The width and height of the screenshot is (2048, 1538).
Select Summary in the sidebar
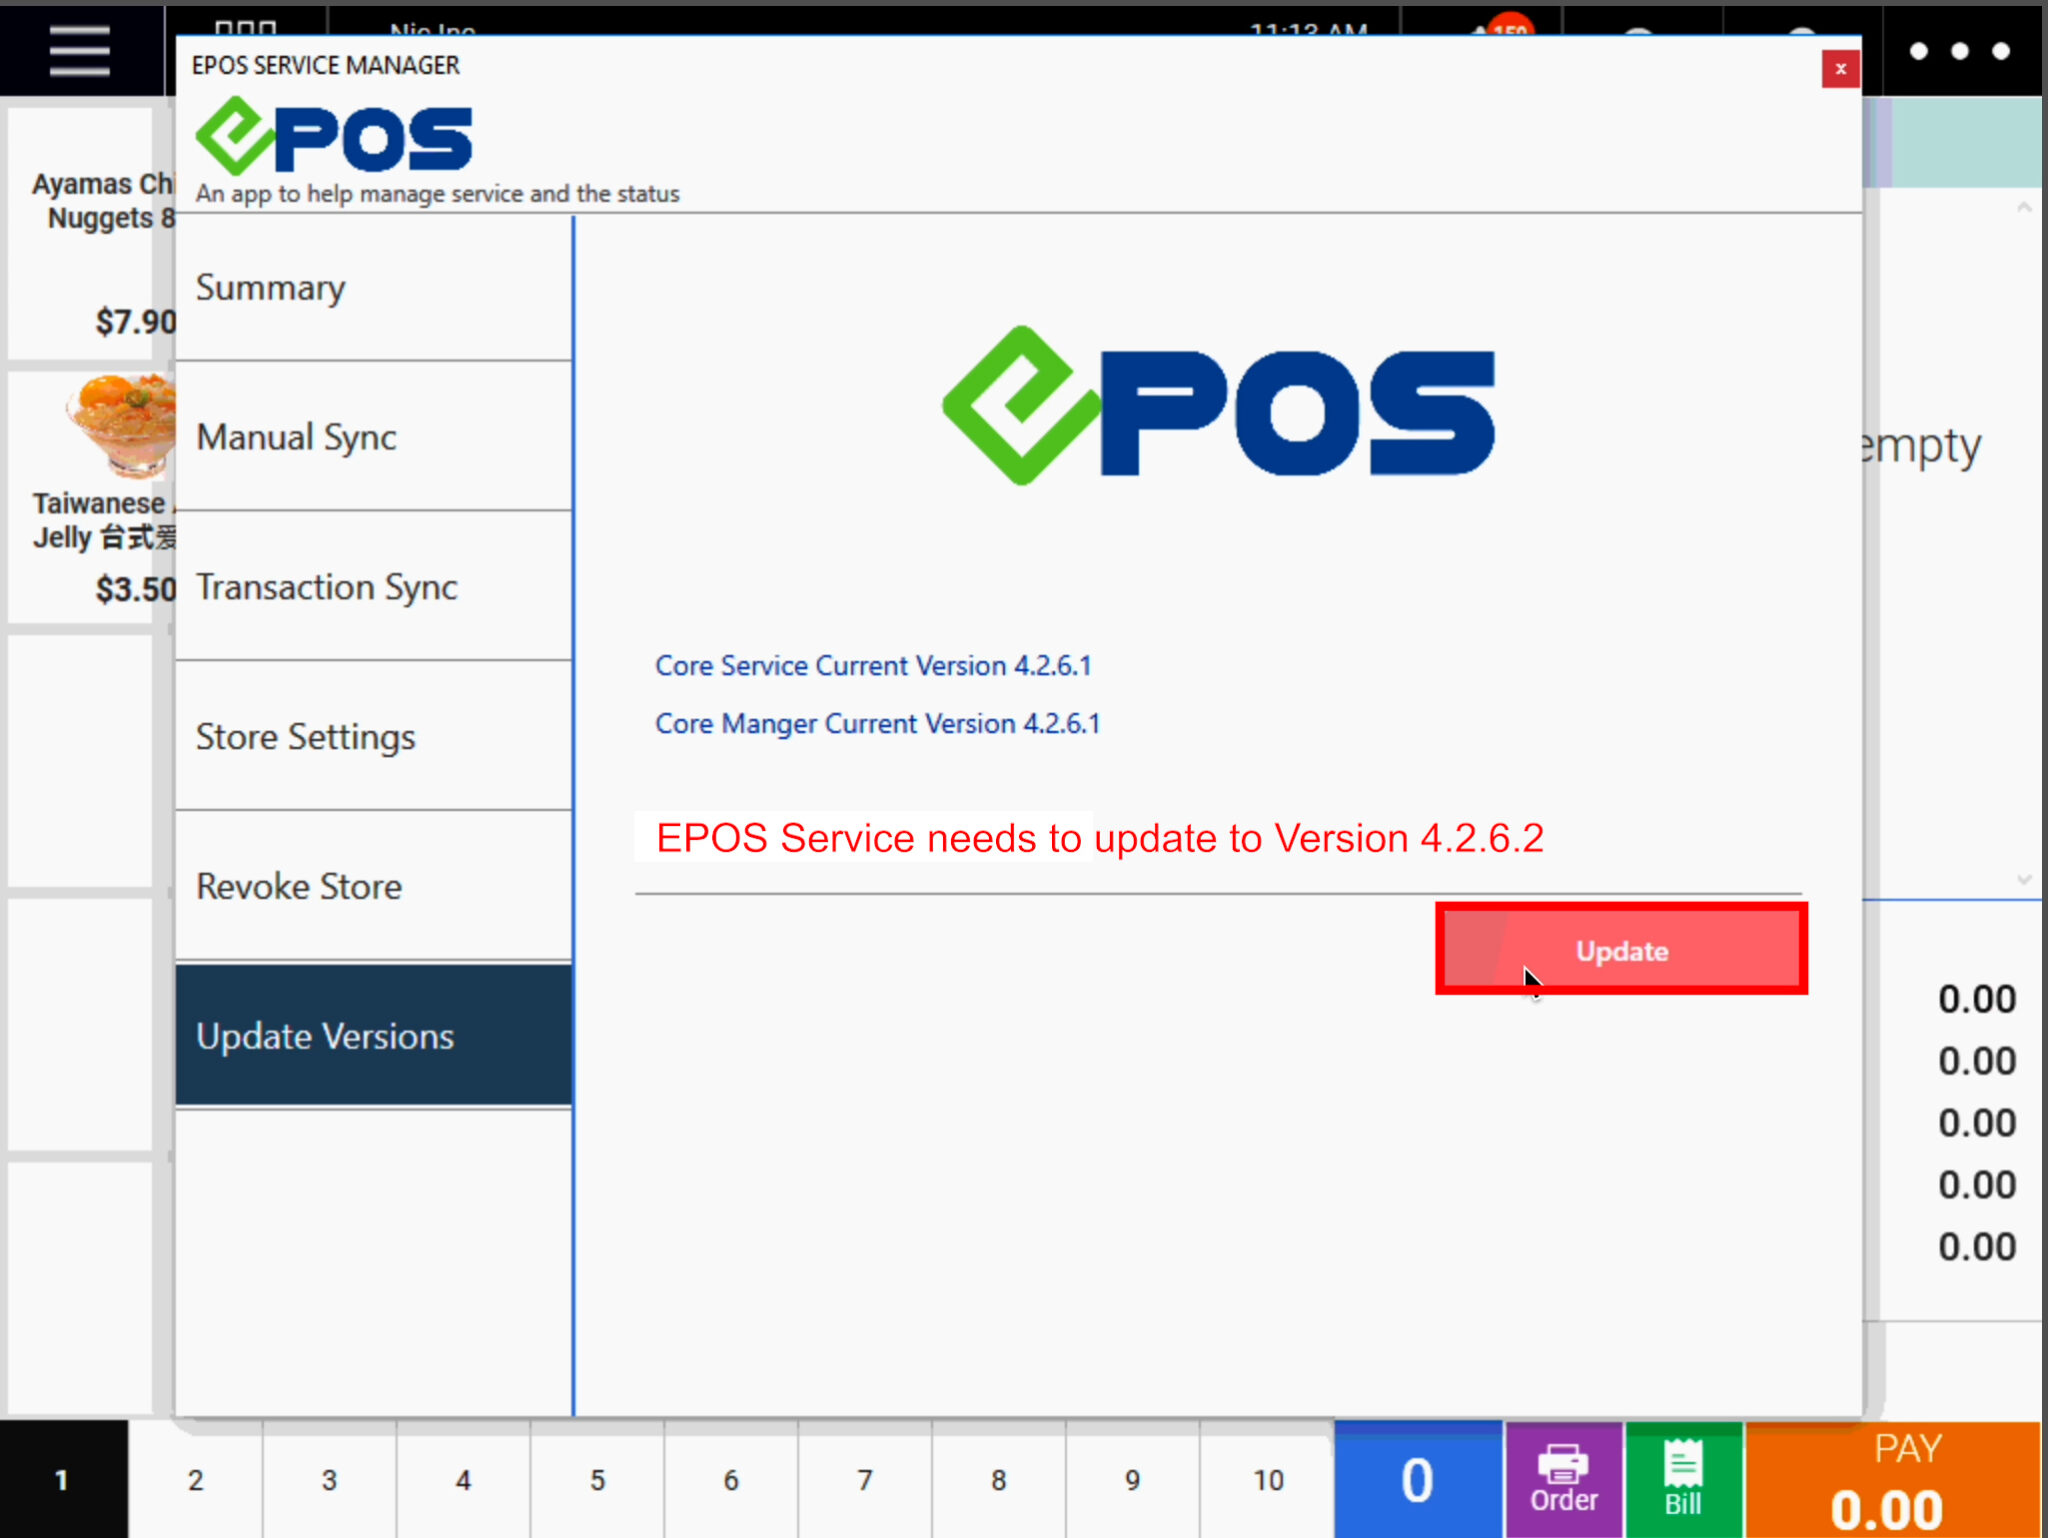(270, 288)
